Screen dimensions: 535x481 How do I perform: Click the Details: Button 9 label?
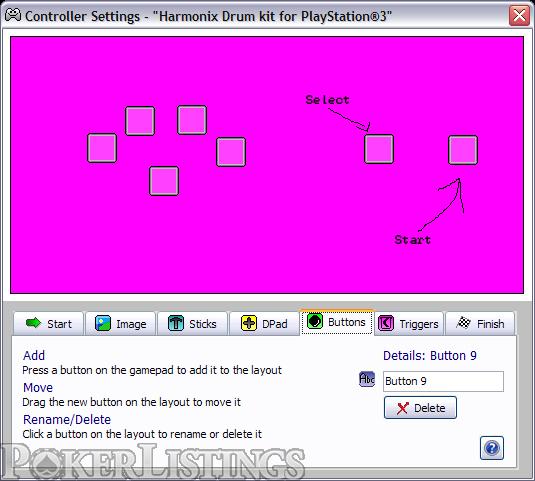coord(430,355)
